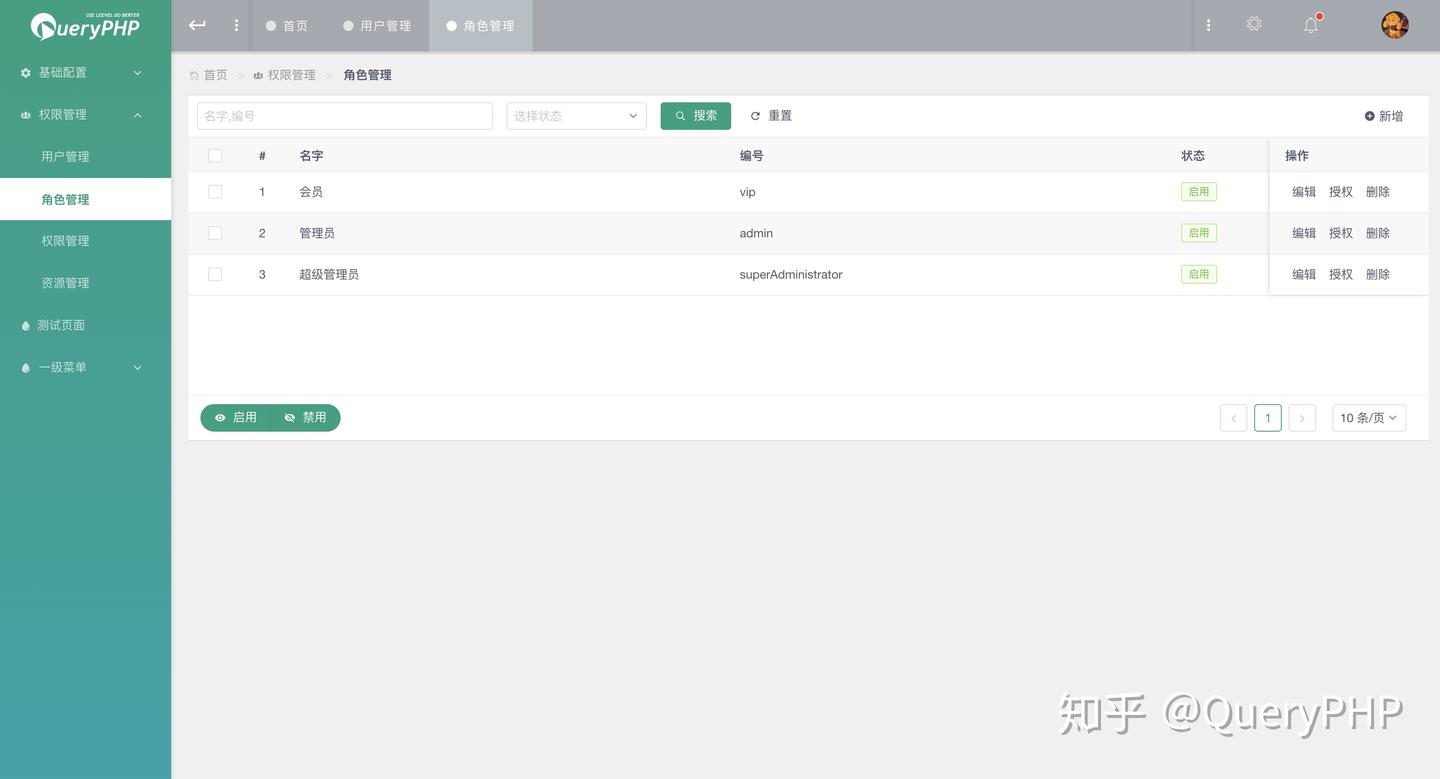Viewport: 1440px width, 779px height.
Task: Select the 角色管理 tab
Action: point(481,26)
